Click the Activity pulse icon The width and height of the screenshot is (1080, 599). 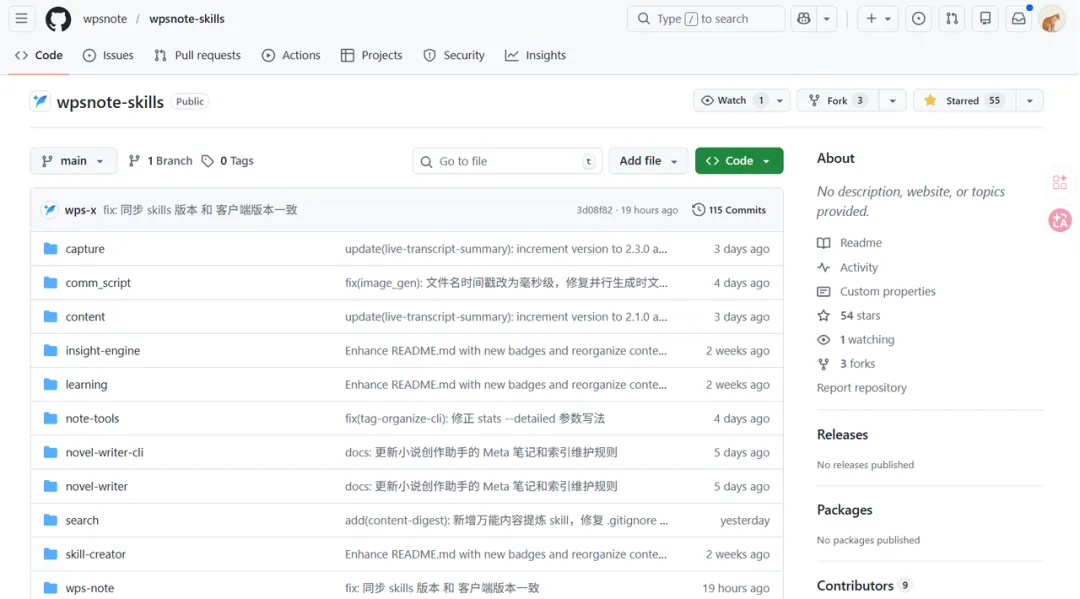(x=824, y=267)
